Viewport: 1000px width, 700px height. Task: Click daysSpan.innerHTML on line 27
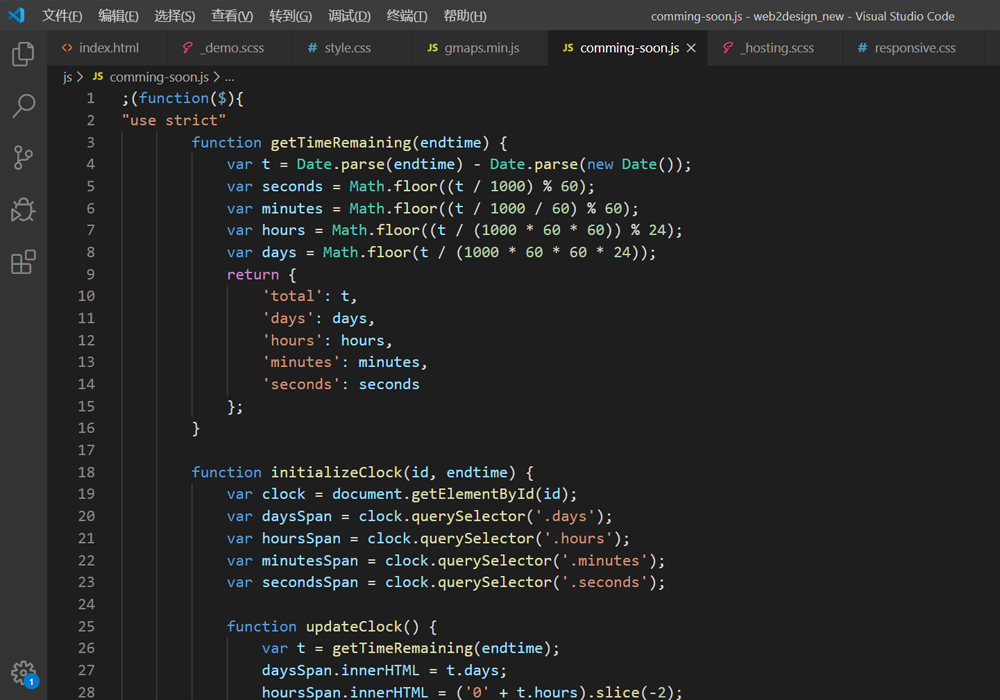click(x=341, y=670)
